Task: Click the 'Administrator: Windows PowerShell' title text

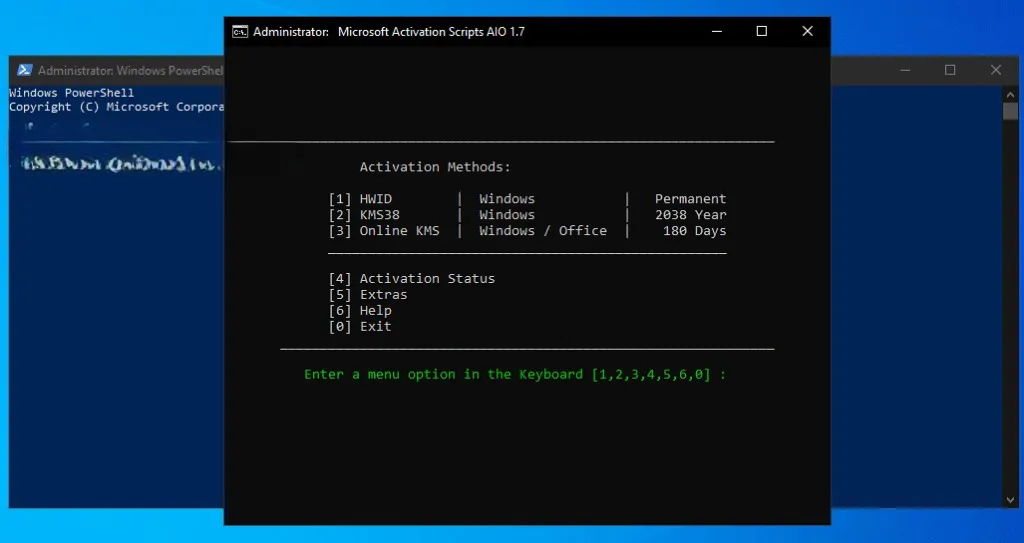Action: click(131, 70)
